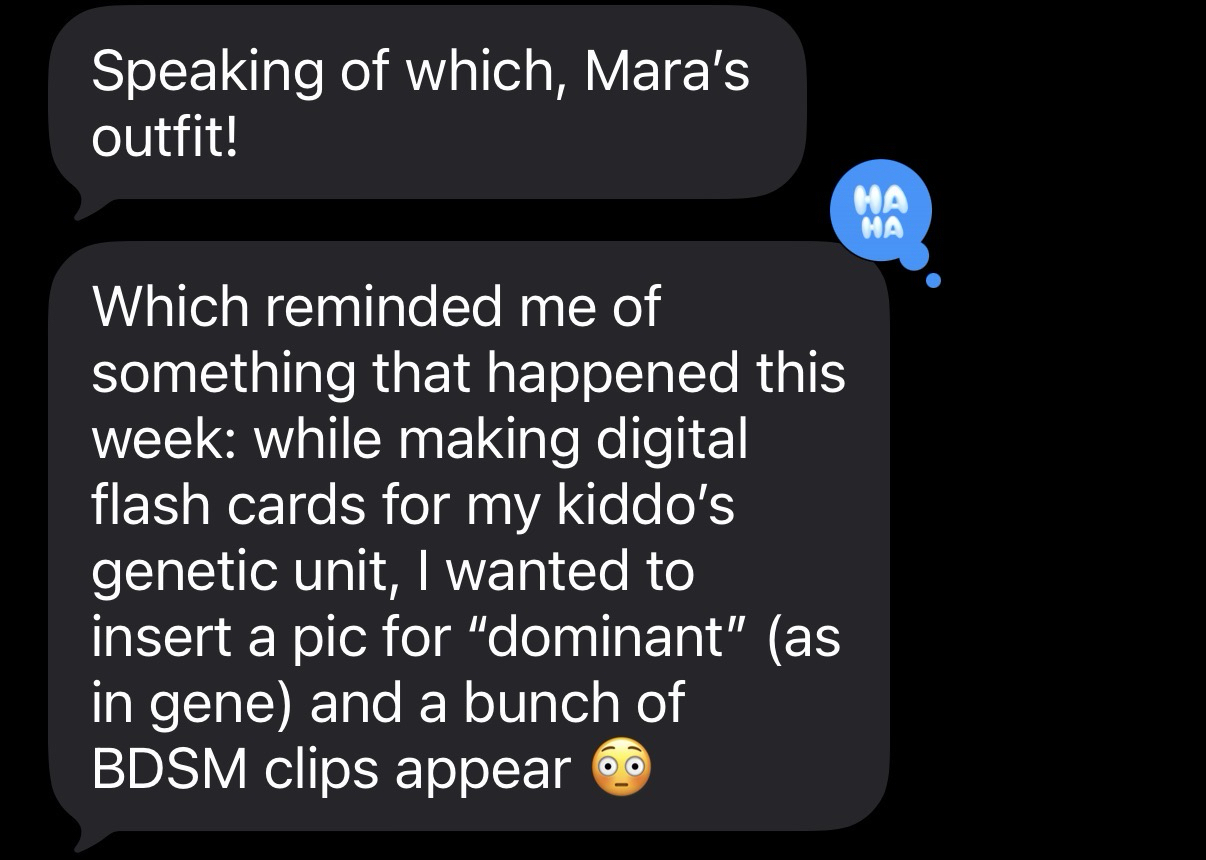Select the "Mara's outfit!" message bubble
This screenshot has height=860, width=1206.
tap(427, 105)
